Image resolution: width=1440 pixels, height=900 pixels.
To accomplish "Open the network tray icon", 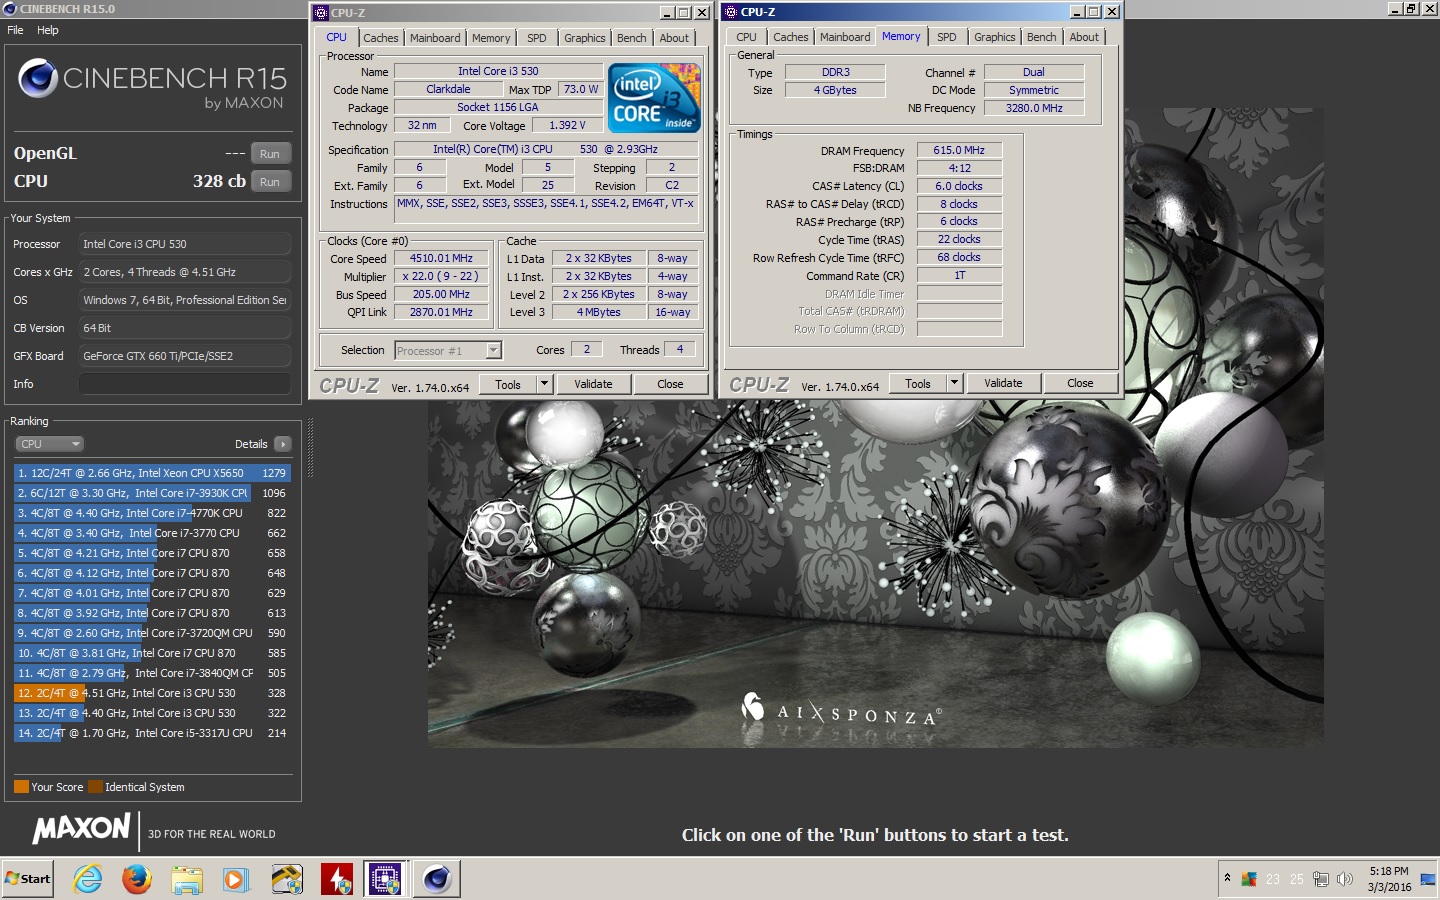I will (x=1321, y=879).
